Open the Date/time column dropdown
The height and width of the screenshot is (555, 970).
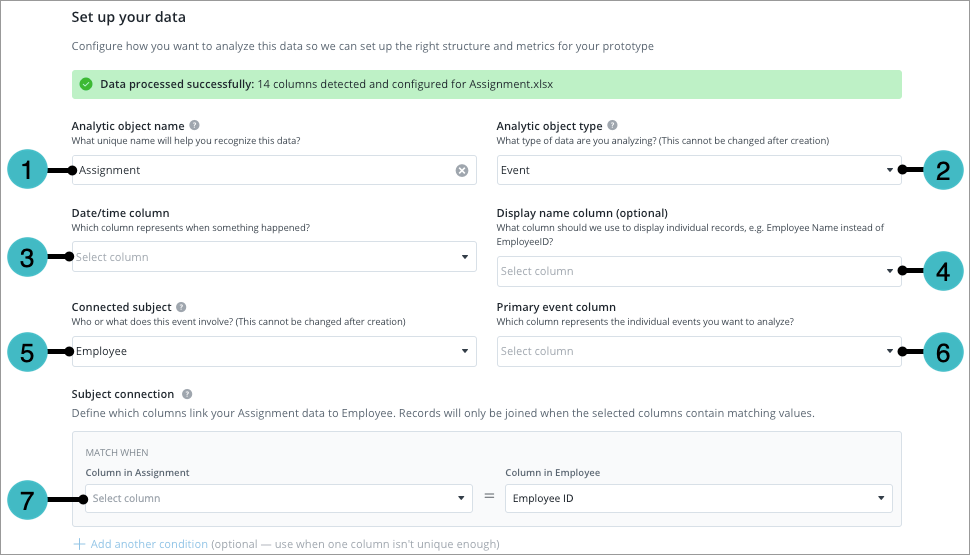273,257
